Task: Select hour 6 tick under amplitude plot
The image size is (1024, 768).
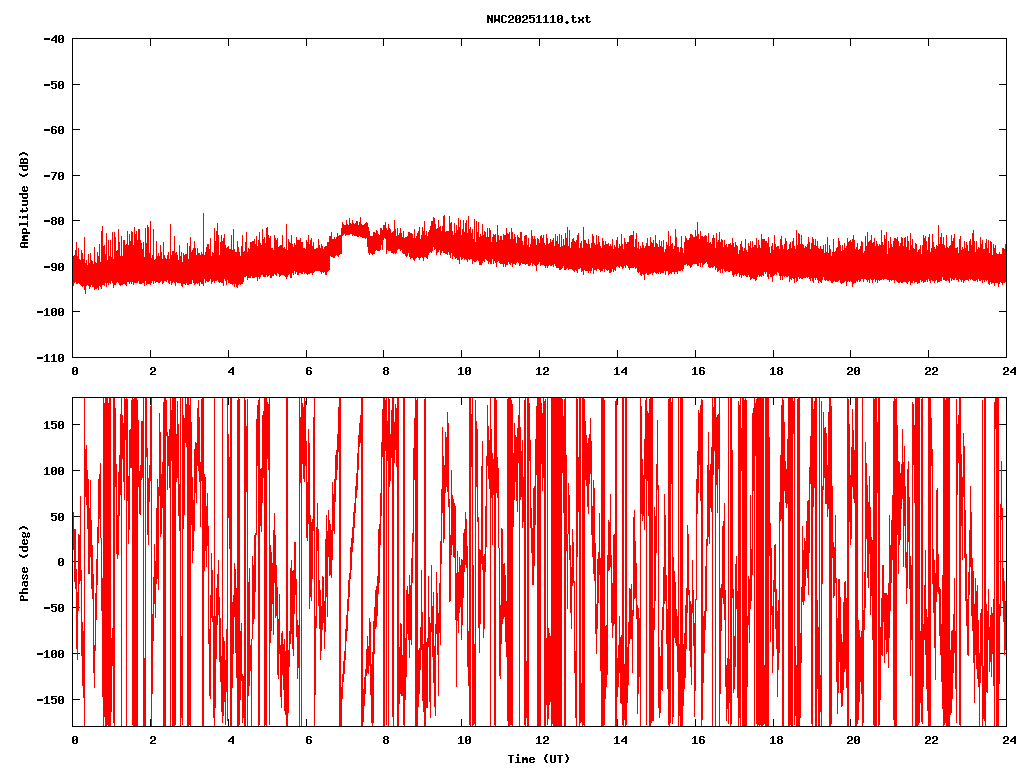Action: (x=308, y=370)
